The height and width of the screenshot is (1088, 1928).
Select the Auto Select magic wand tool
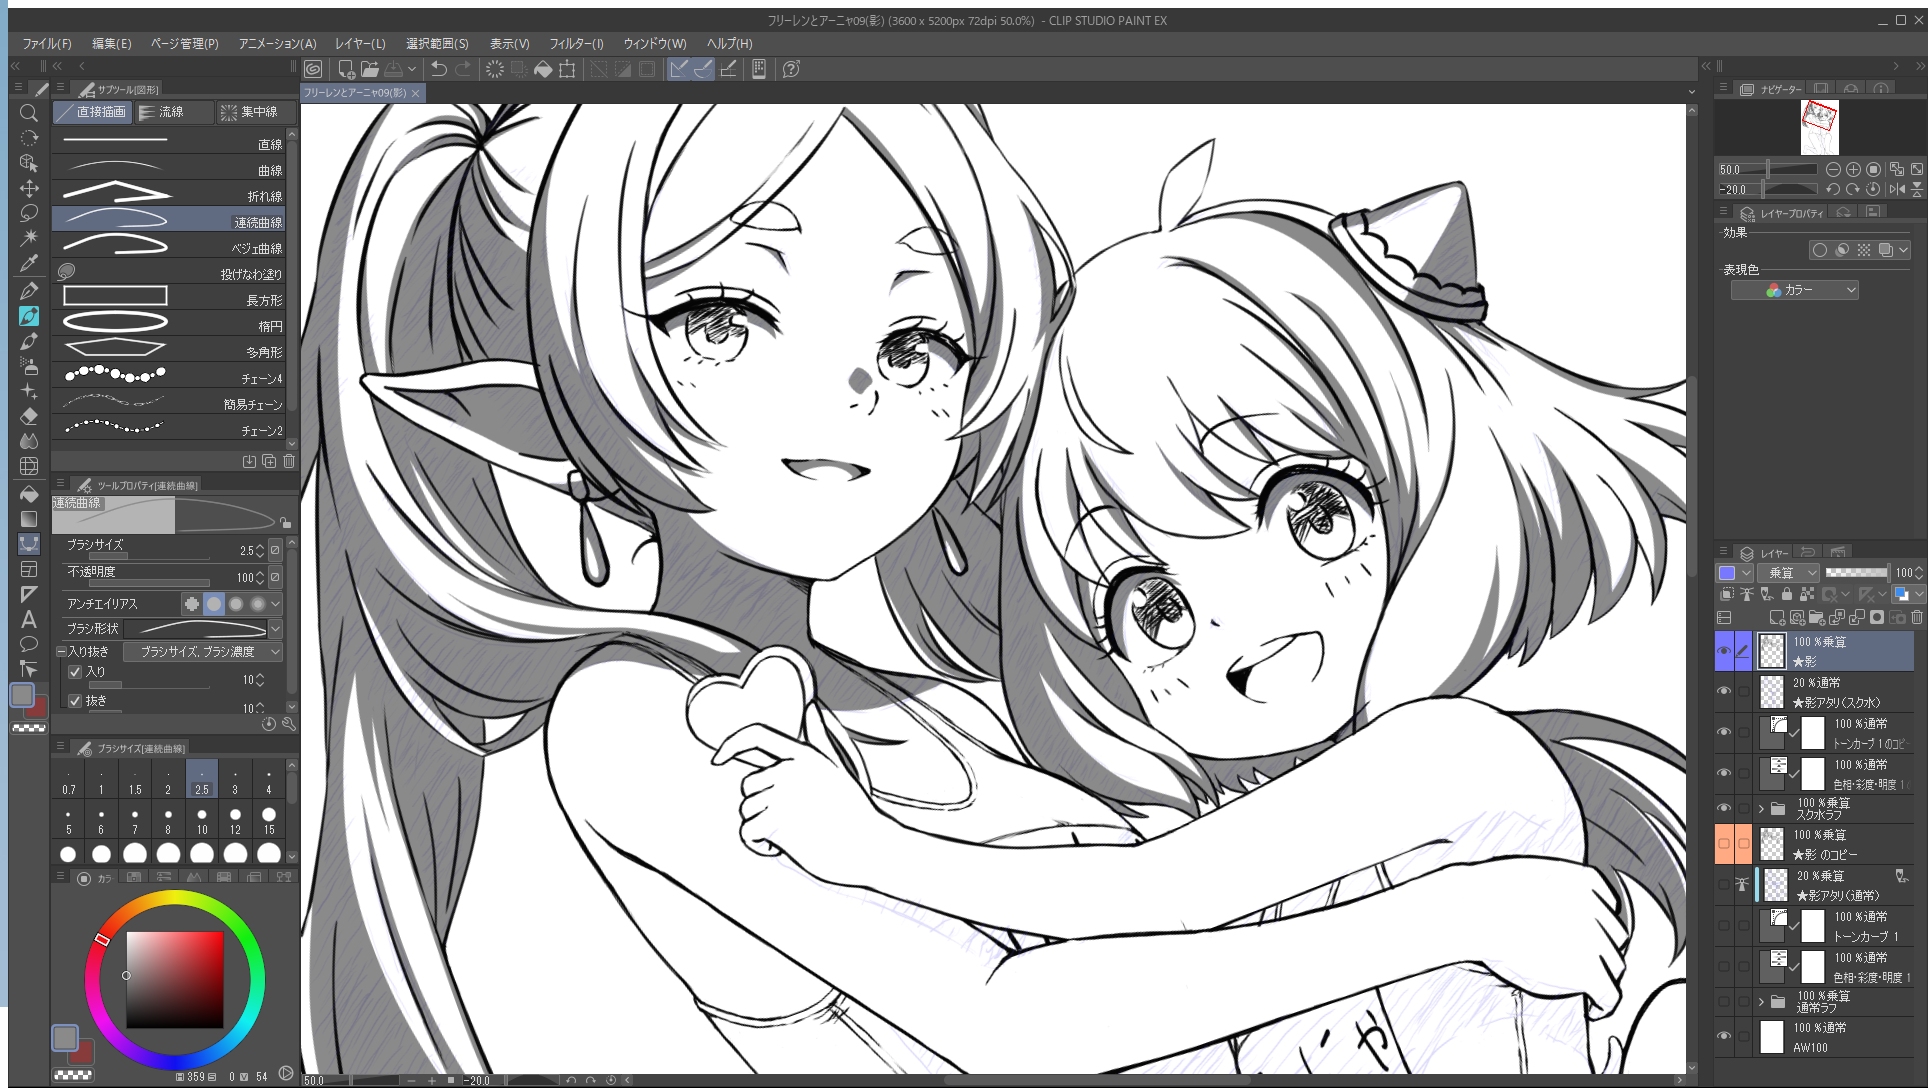pos(29,237)
